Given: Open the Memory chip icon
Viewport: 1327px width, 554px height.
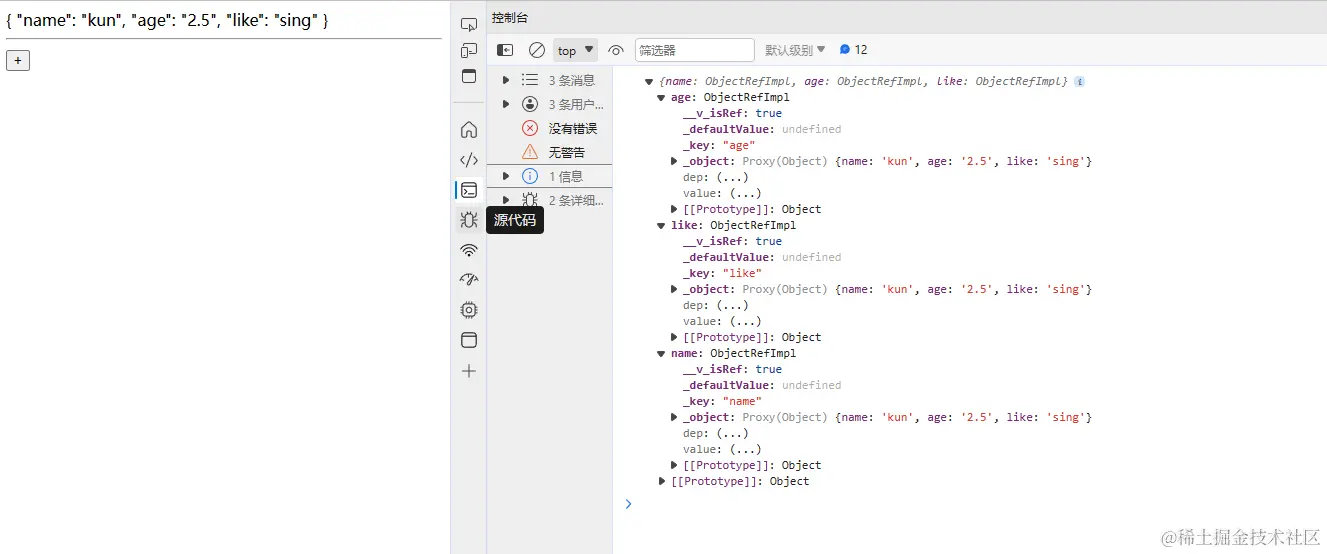Looking at the screenshot, I should pos(469,310).
